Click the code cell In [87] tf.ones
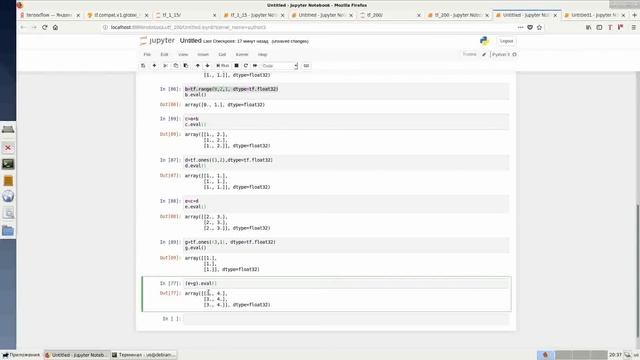This screenshot has width=640, height=360. point(346,163)
